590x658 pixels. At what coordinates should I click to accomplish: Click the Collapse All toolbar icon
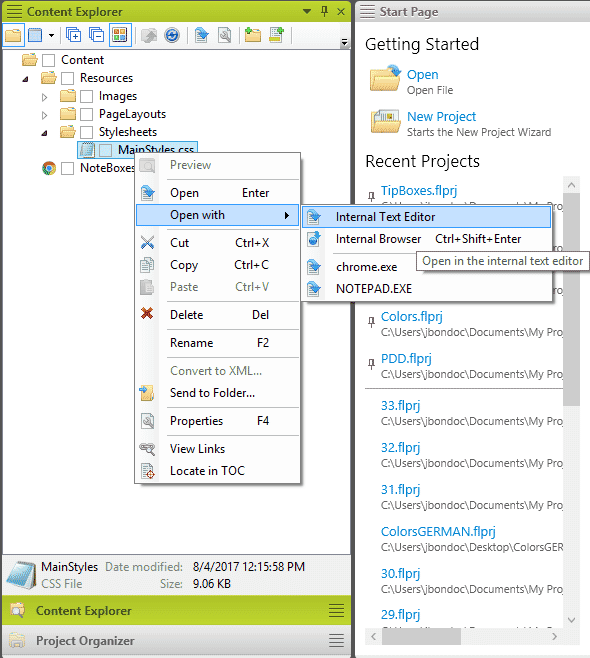97,35
